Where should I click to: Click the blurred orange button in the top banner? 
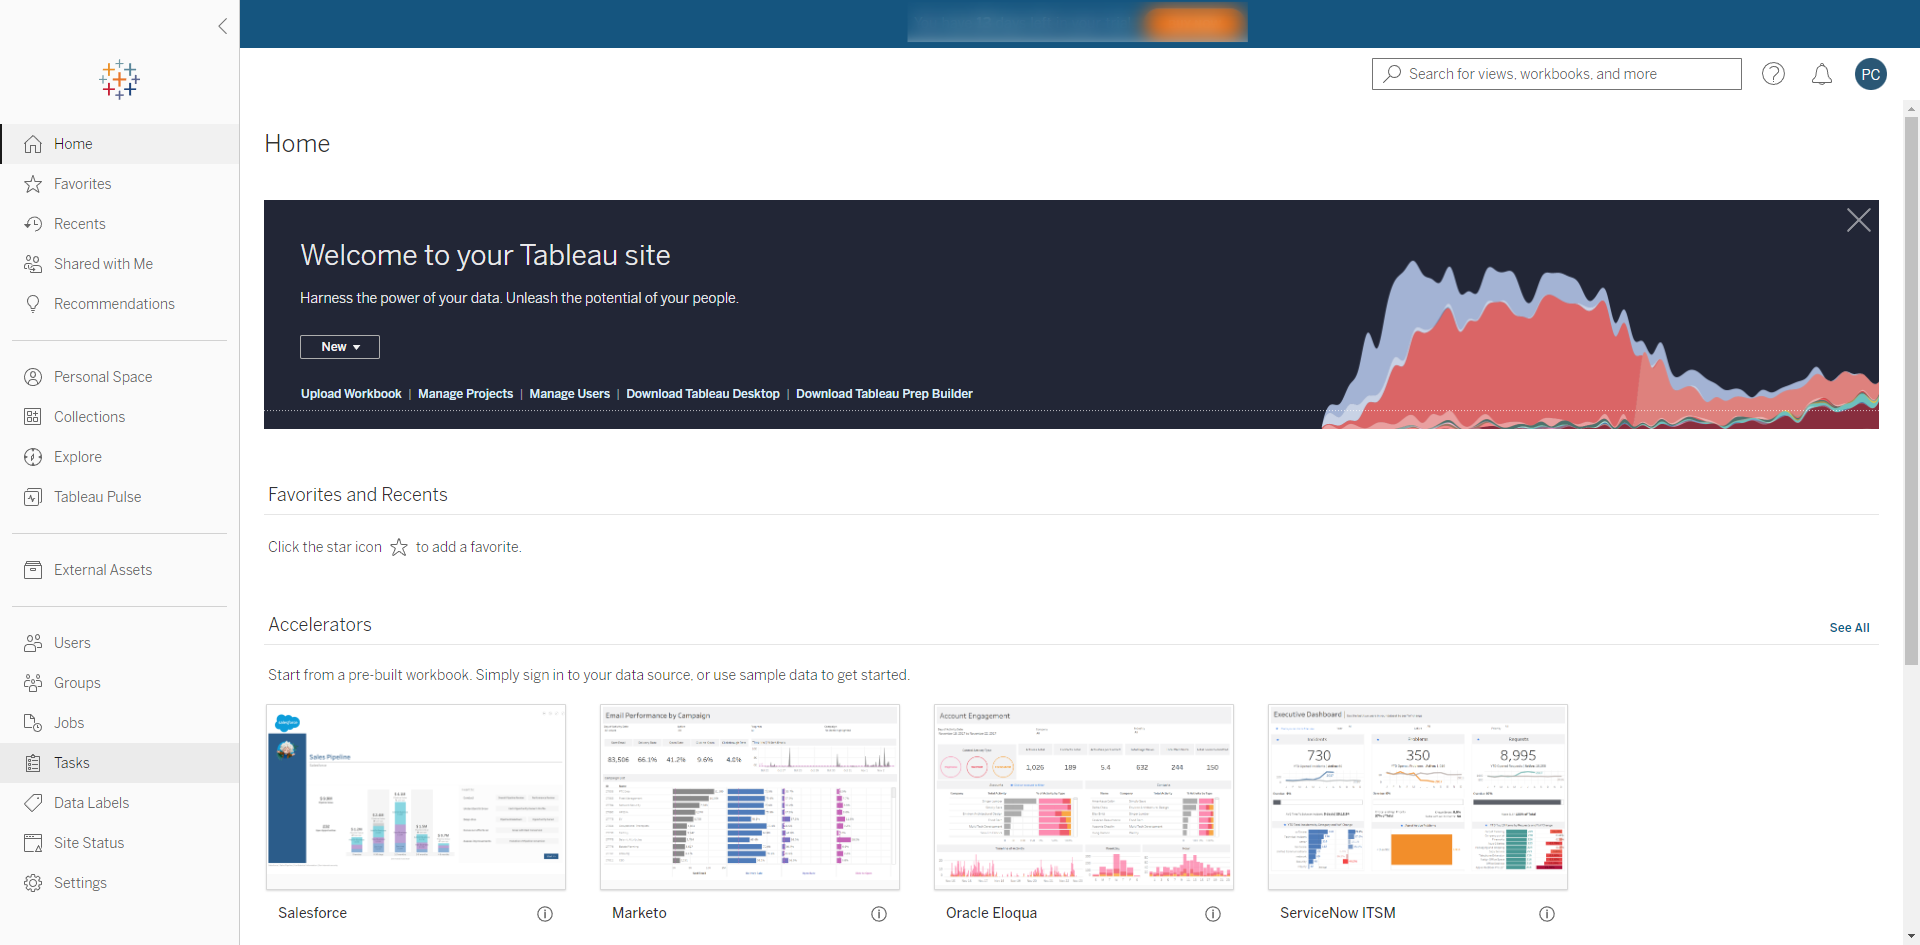point(1195,22)
